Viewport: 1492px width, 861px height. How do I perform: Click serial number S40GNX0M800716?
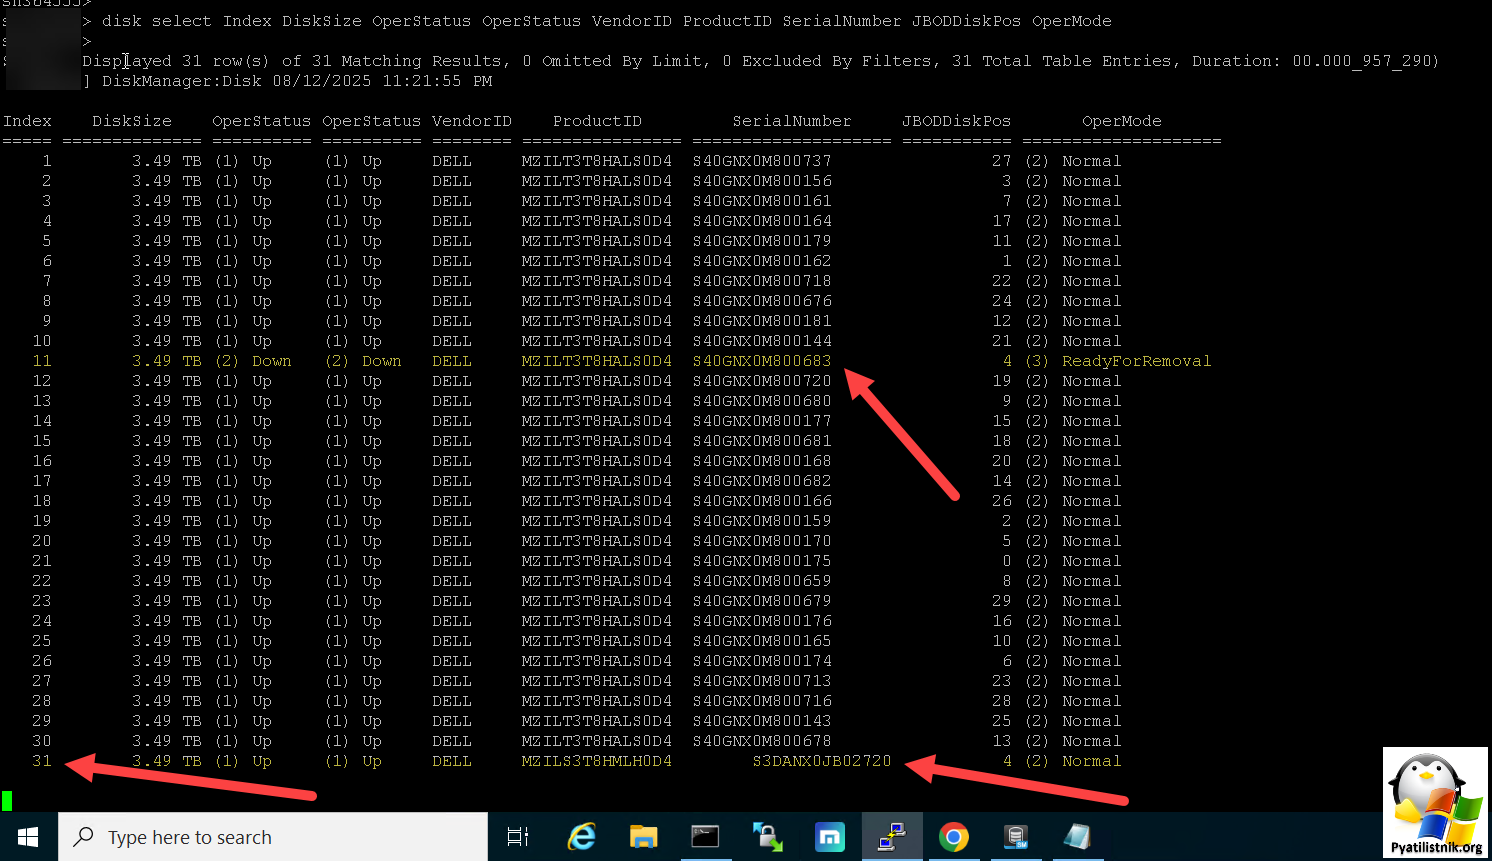click(x=762, y=701)
